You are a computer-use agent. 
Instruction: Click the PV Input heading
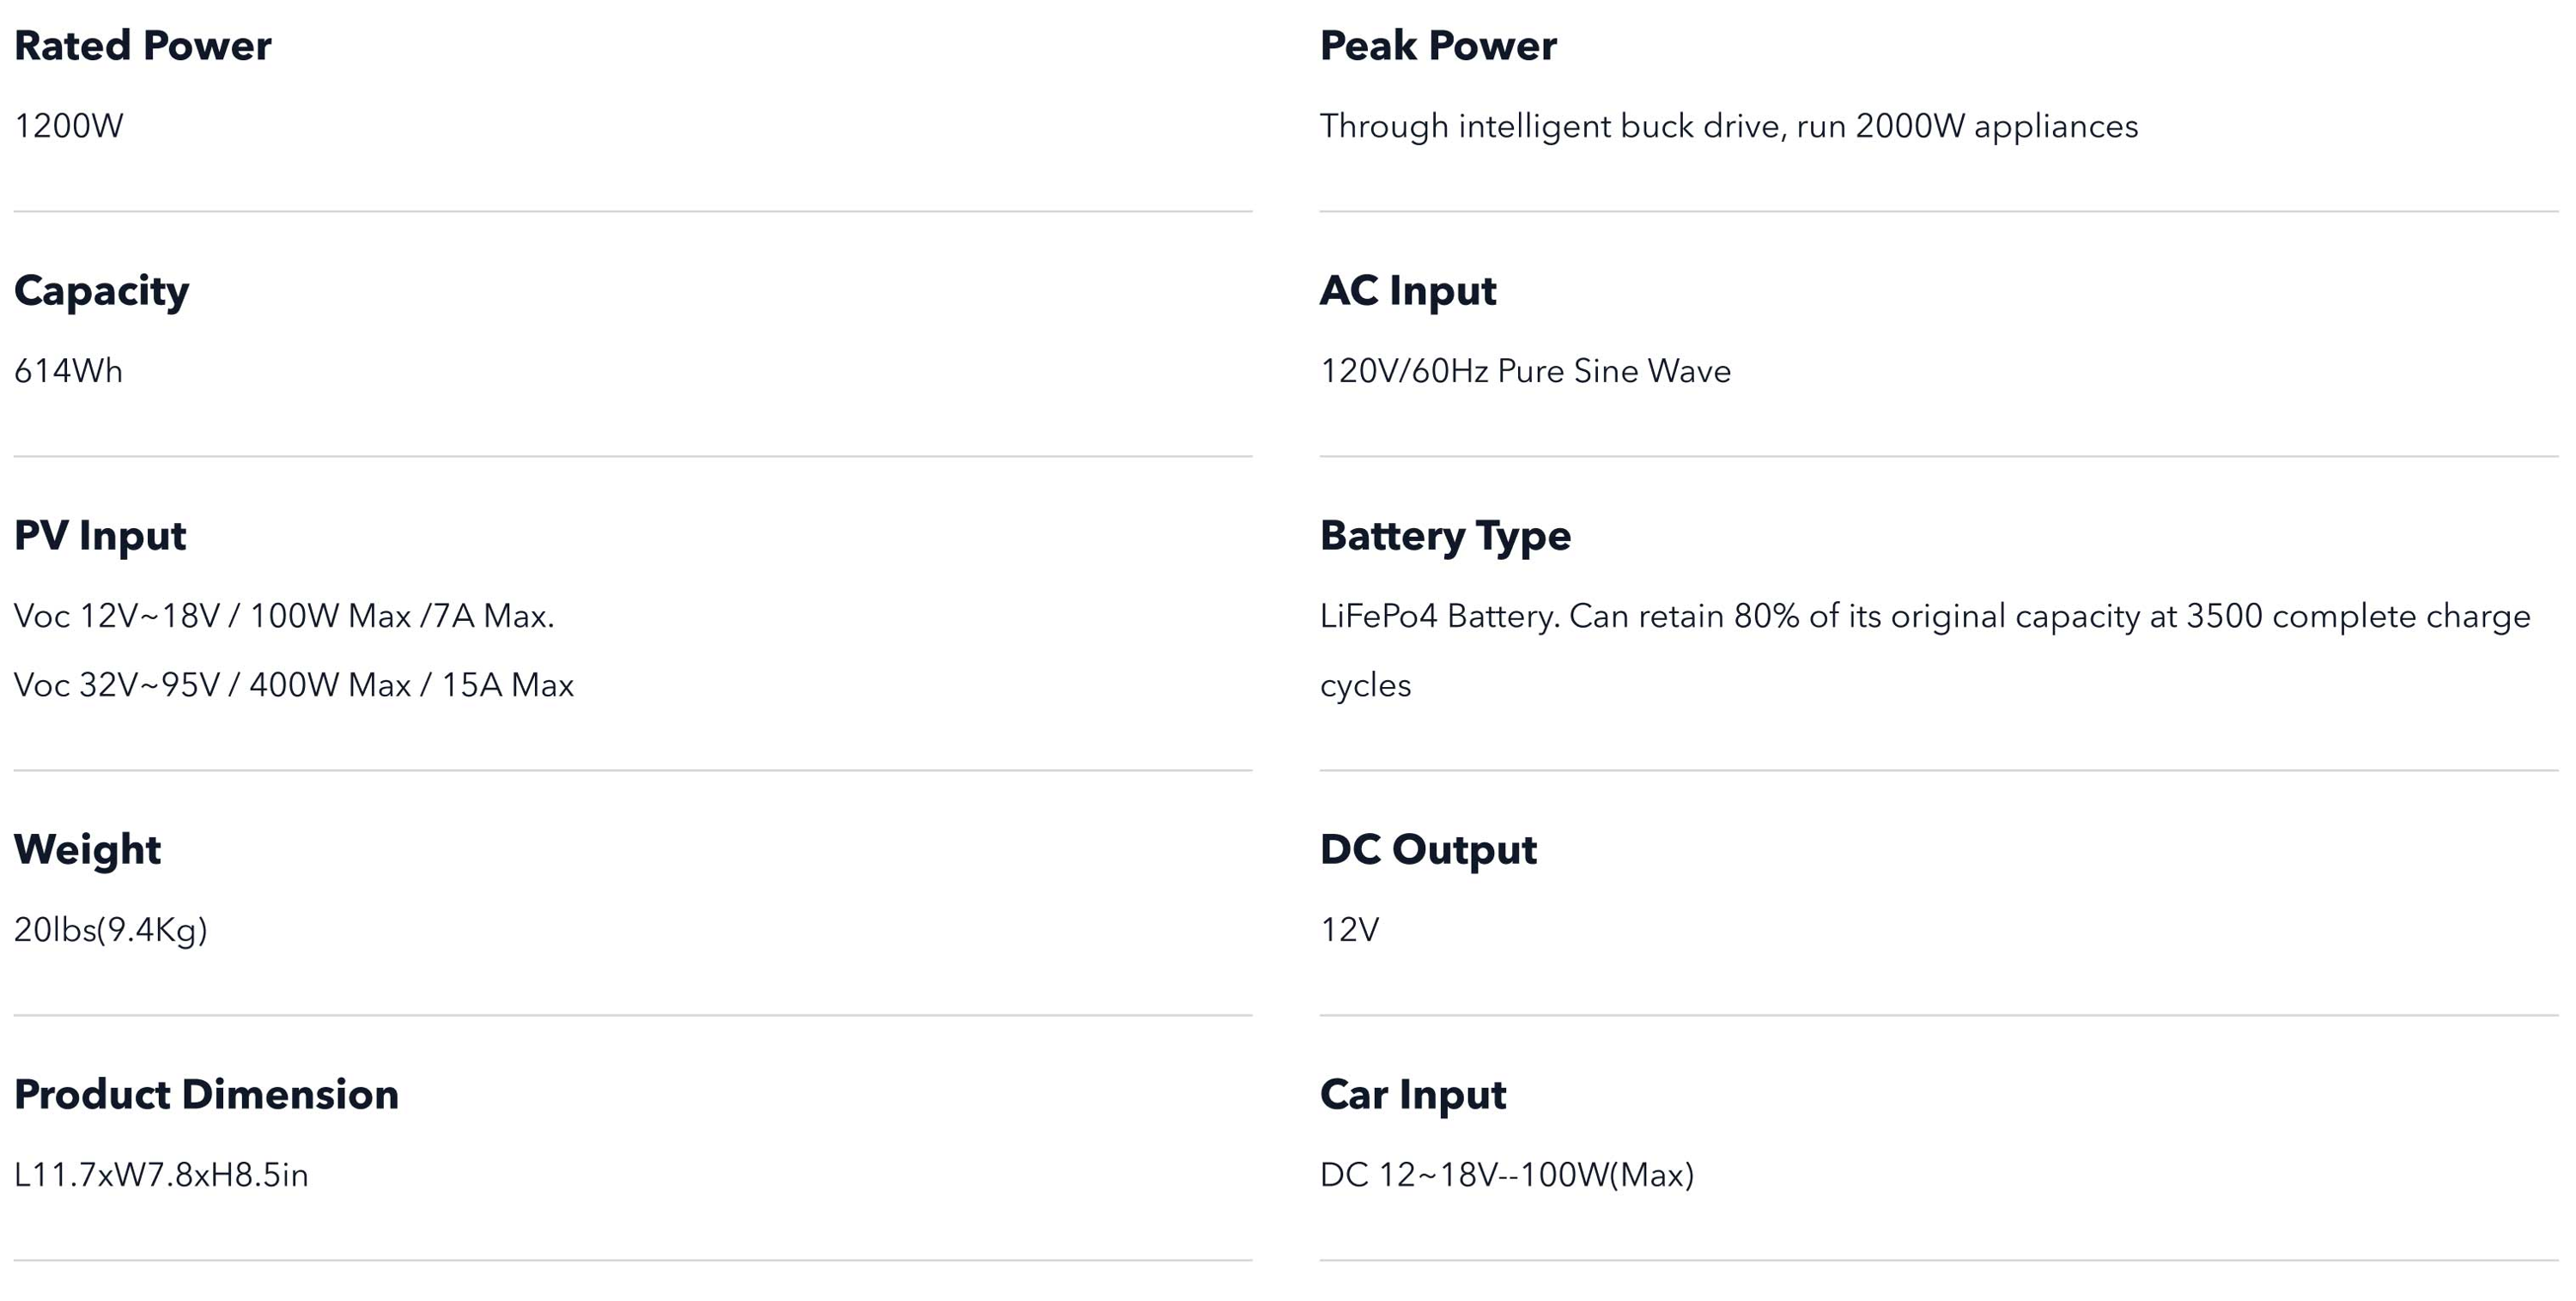point(100,536)
